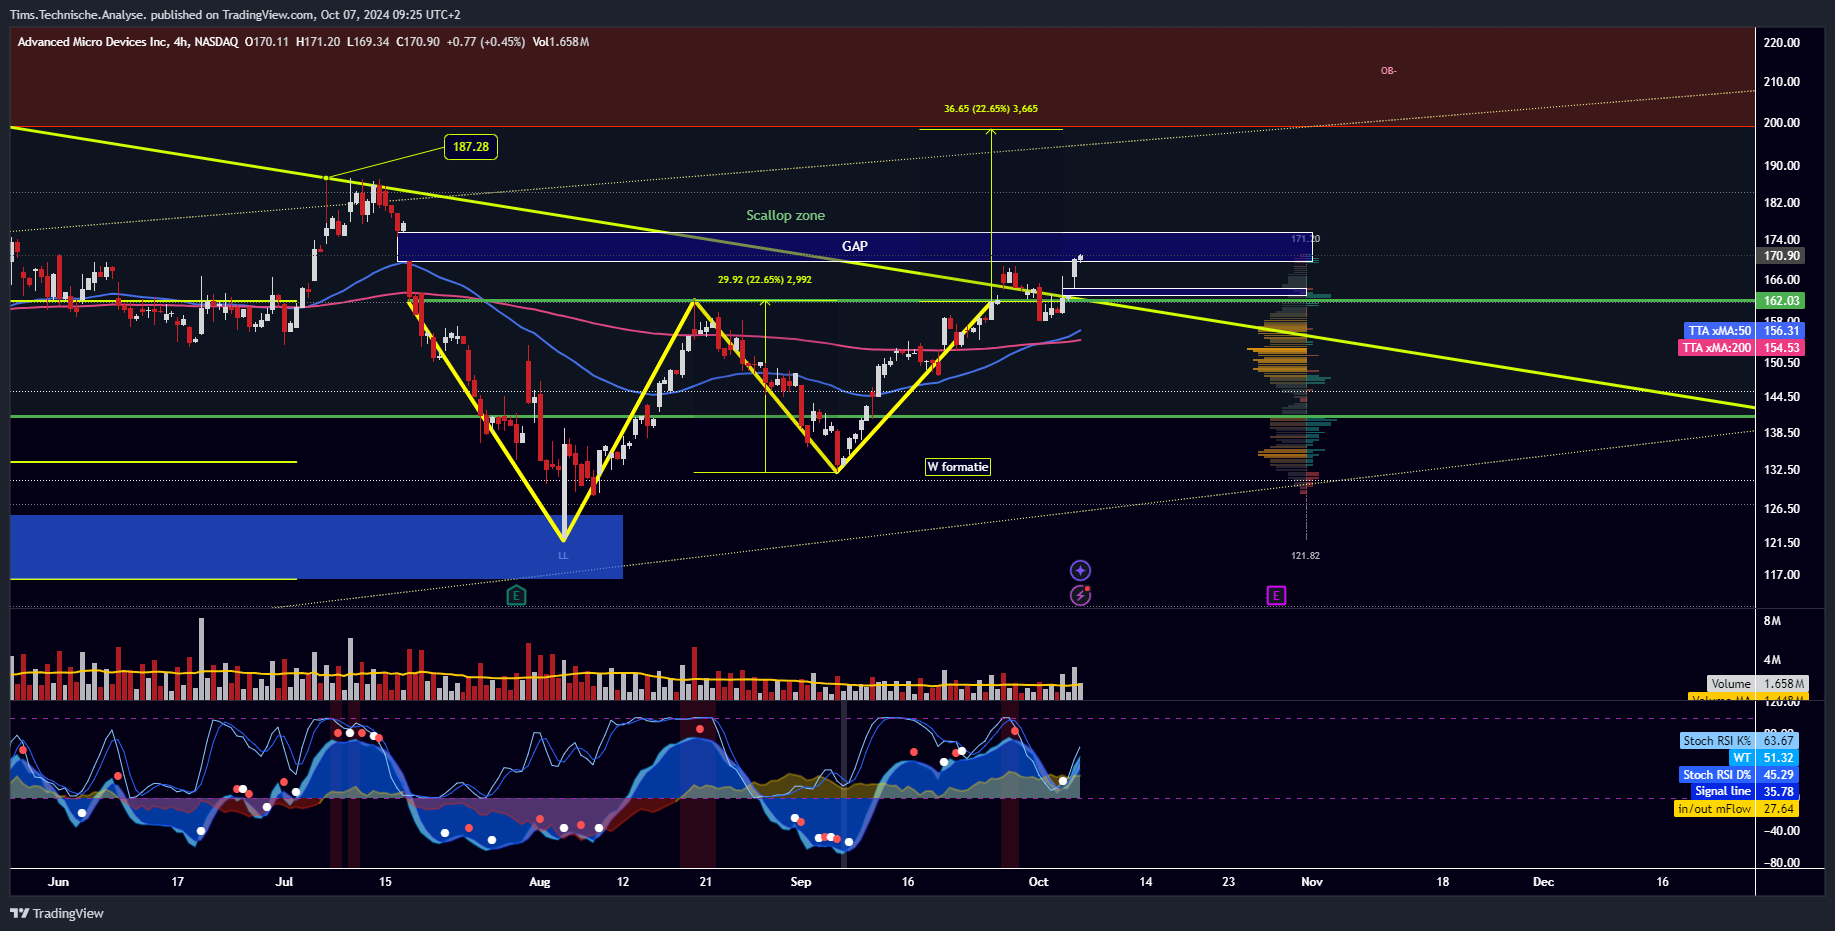This screenshot has width=1835, height=931.
Task: Click 200.00 on the price axis
Action: [1782, 123]
